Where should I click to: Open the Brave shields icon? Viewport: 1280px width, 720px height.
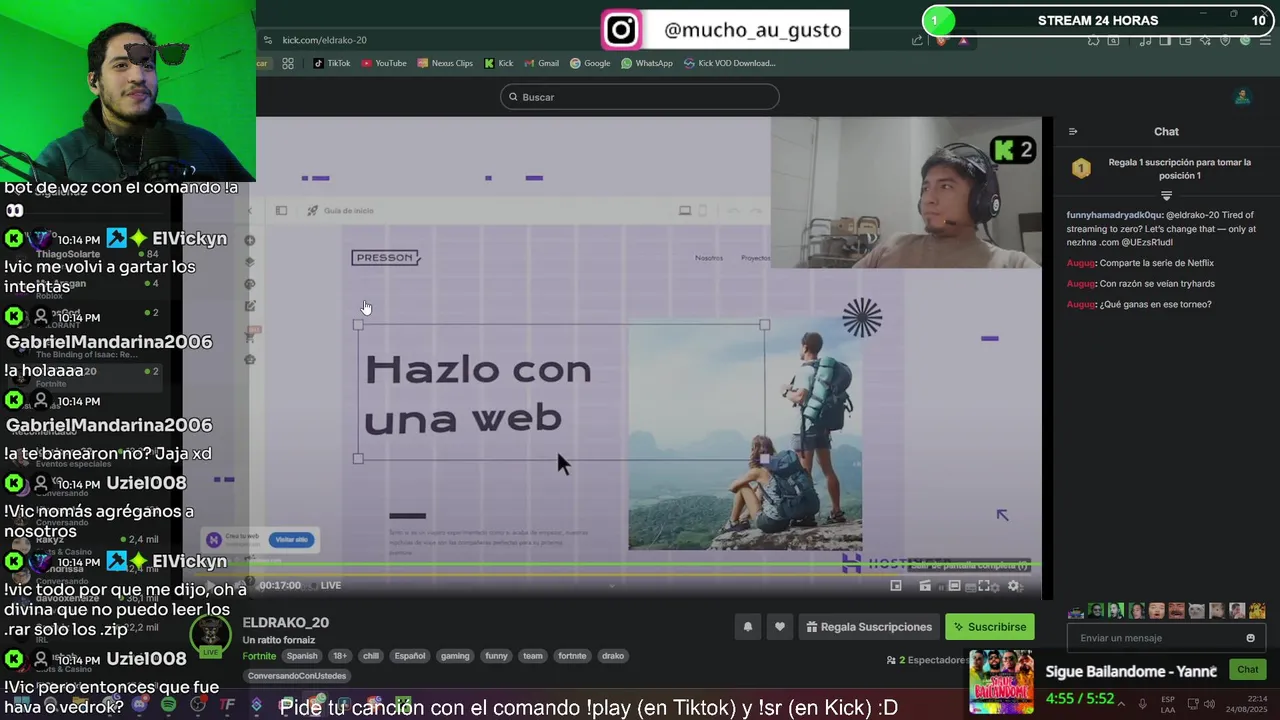(941, 40)
